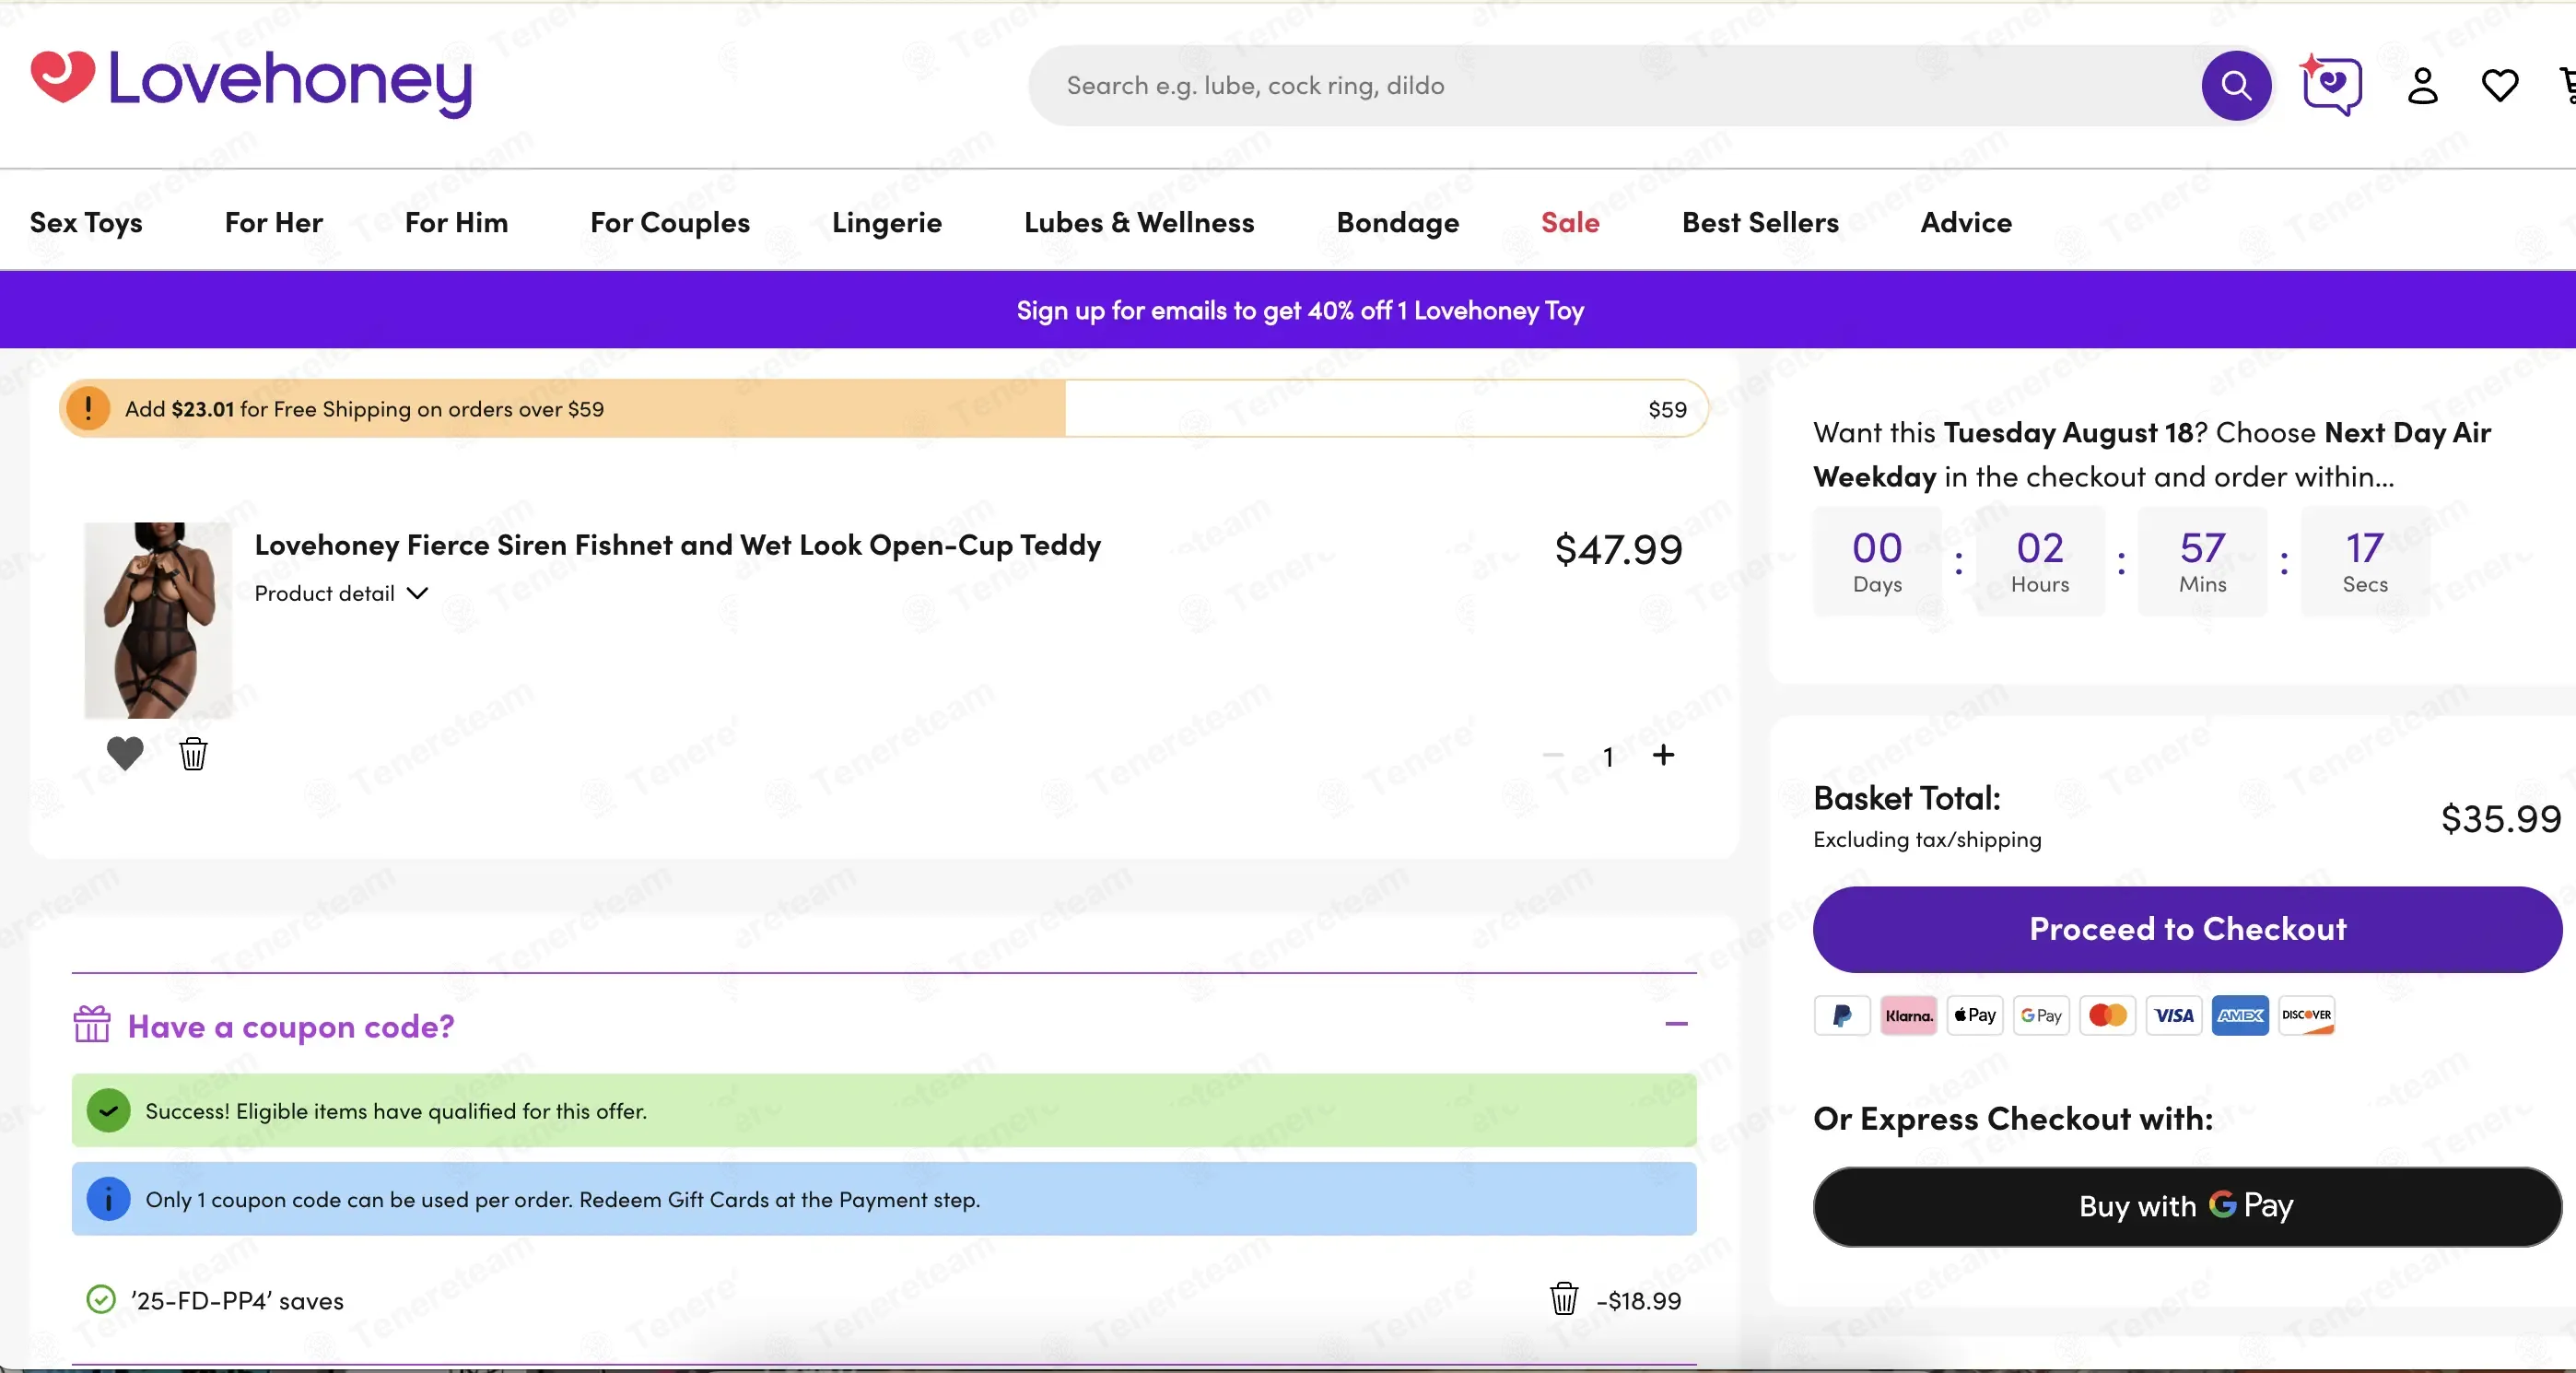Click the purple search magnifier button
The height and width of the screenshot is (1373, 2576).
tap(2236, 86)
